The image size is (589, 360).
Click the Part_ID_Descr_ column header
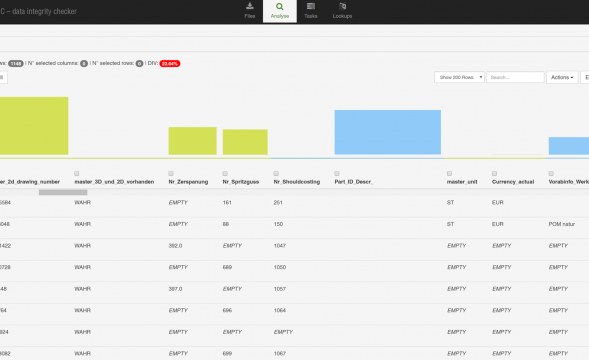pos(354,182)
